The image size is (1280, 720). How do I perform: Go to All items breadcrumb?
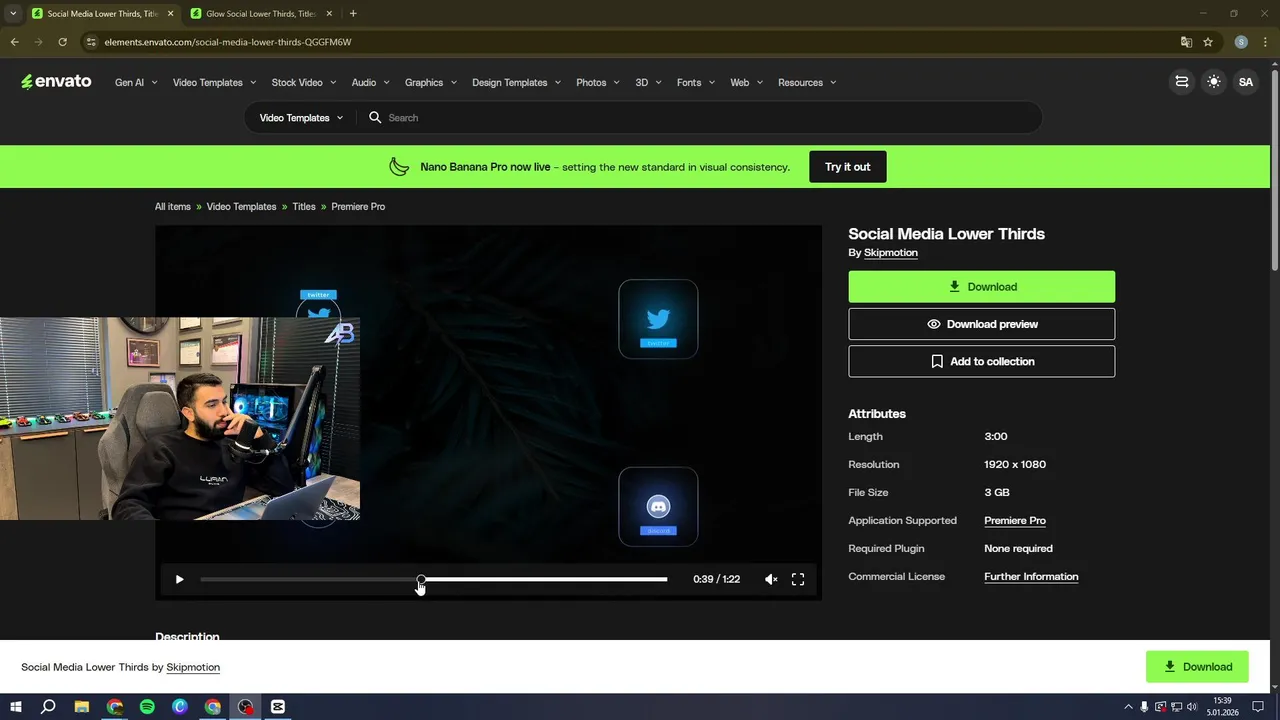coord(173,207)
